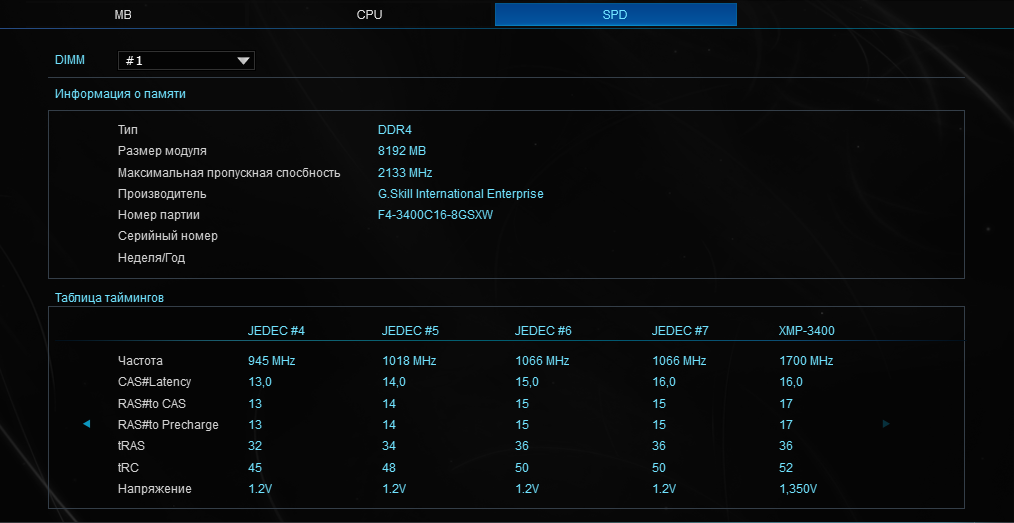The image size is (1014, 523).
Task: Switch to the MB tab
Action: (122, 15)
